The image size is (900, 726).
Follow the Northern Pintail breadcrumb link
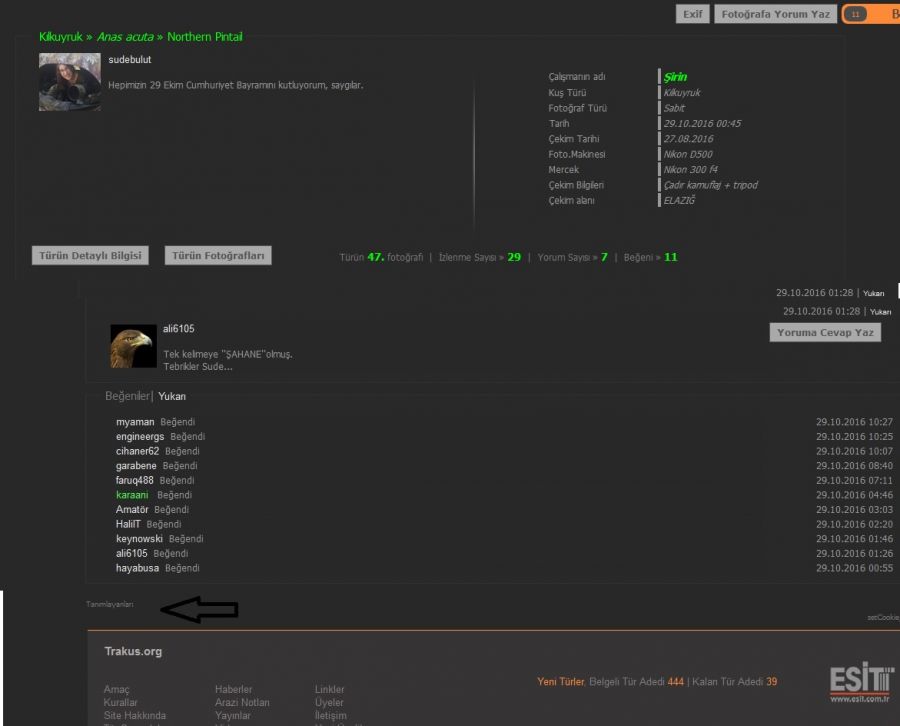205,37
